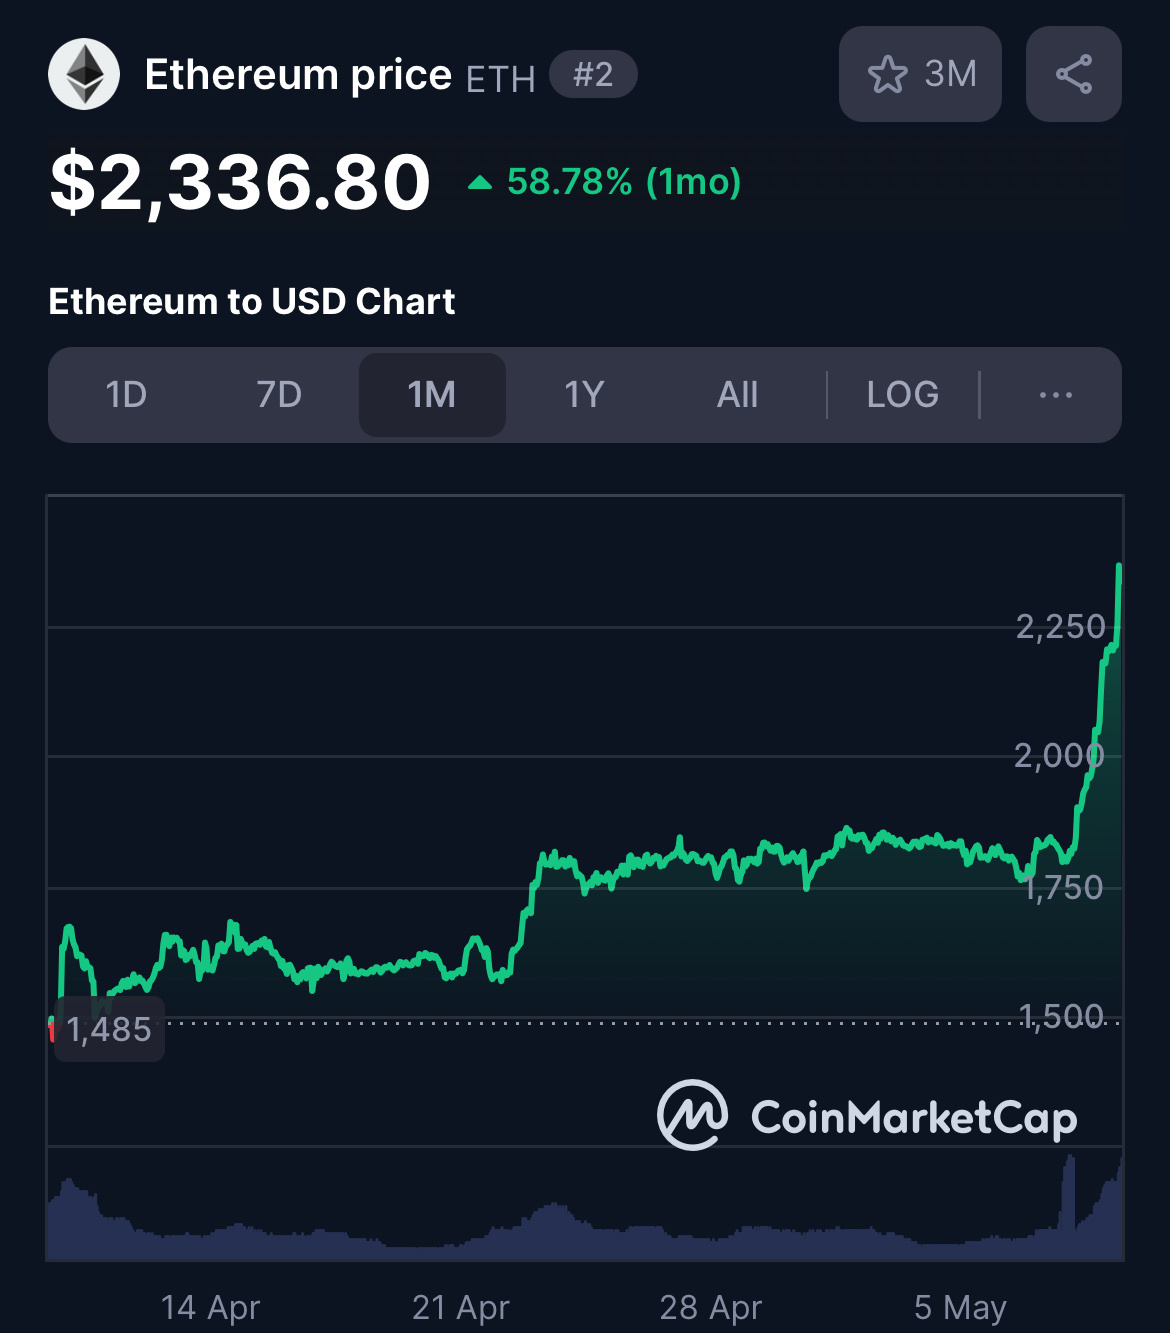
Task: Choose the All time range
Action: tap(737, 395)
